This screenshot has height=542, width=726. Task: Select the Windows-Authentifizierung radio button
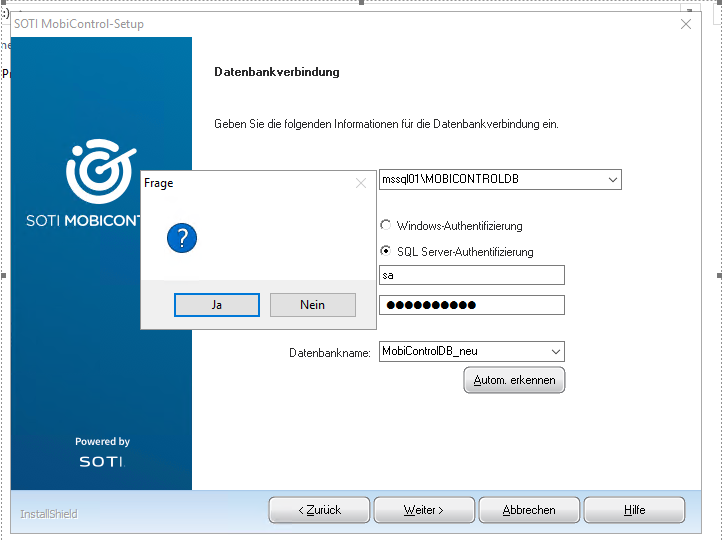[386, 226]
